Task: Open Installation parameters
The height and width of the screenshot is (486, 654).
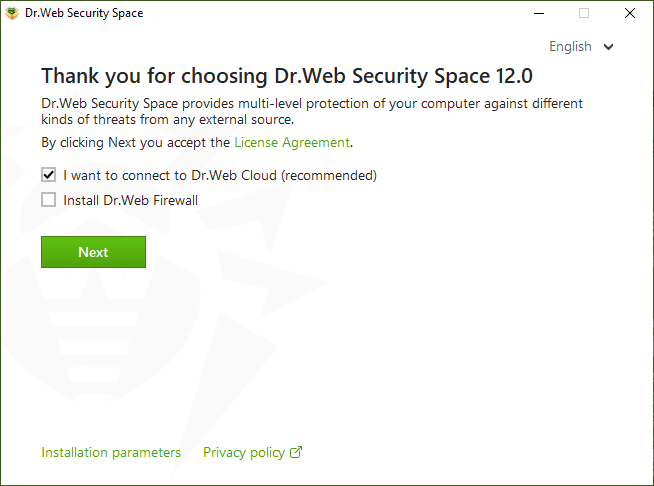Action: click(x=111, y=452)
